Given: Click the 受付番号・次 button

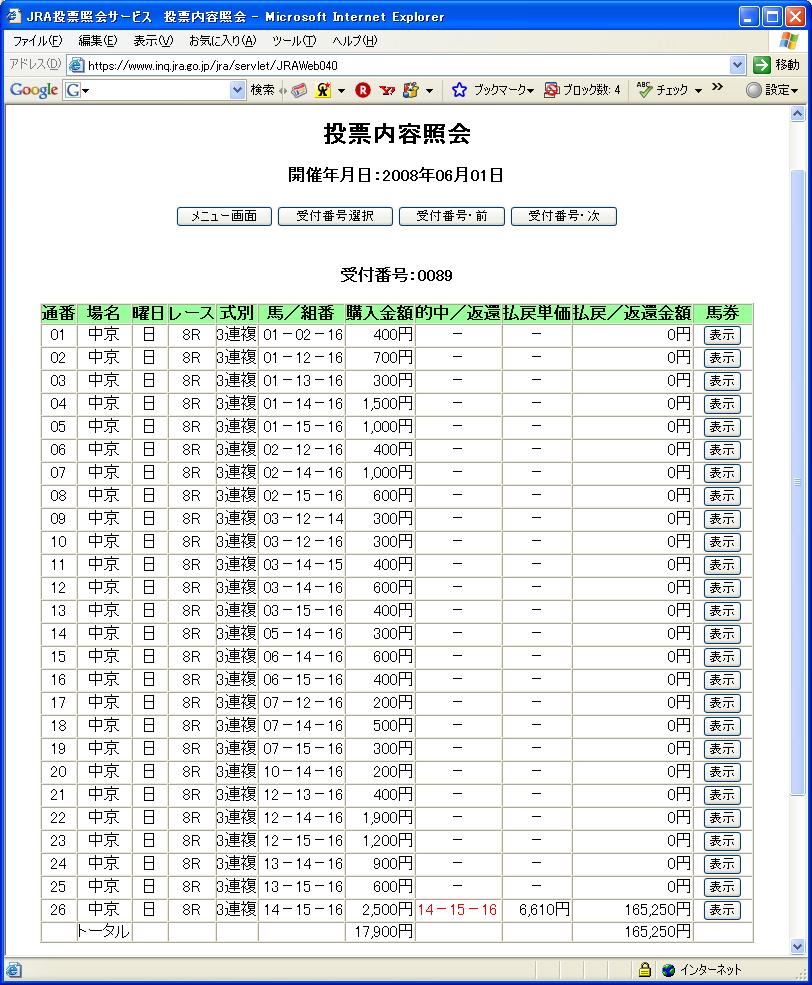Looking at the screenshot, I should click(x=564, y=216).
